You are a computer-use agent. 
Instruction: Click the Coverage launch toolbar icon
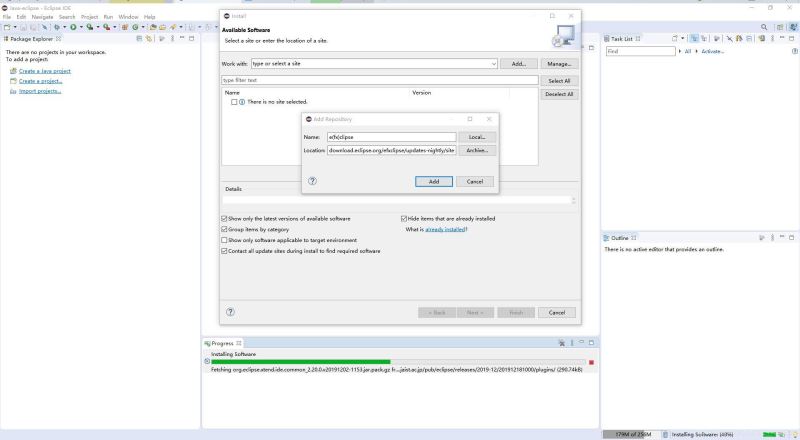pyautogui.click(x=90, y=27)
